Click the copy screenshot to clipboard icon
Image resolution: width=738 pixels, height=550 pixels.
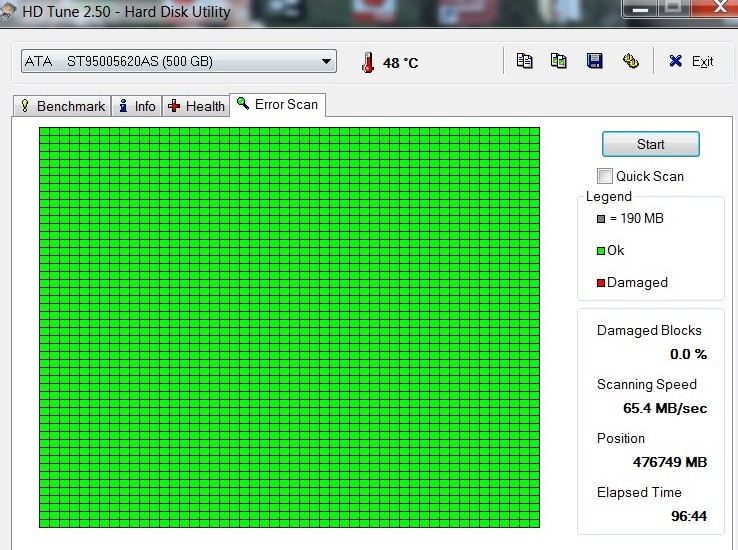click(x=559, y=61)
